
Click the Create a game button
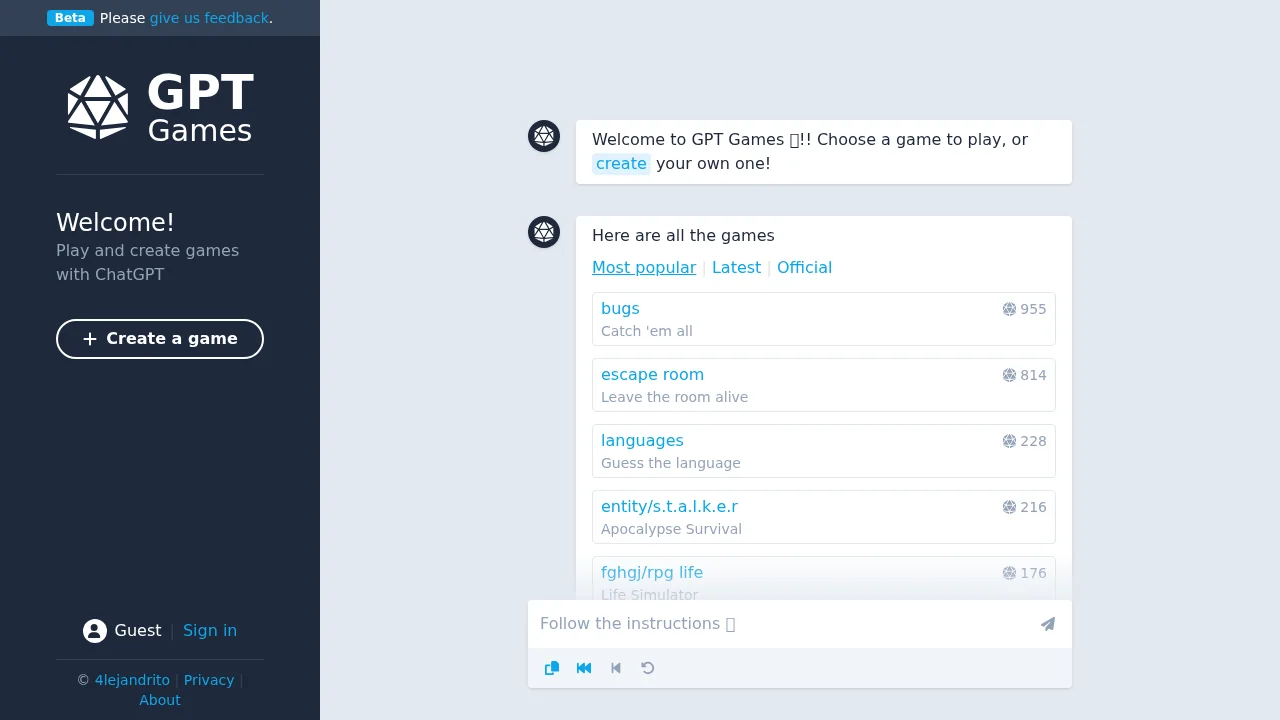pyautogui.click(x=159, y=339)
